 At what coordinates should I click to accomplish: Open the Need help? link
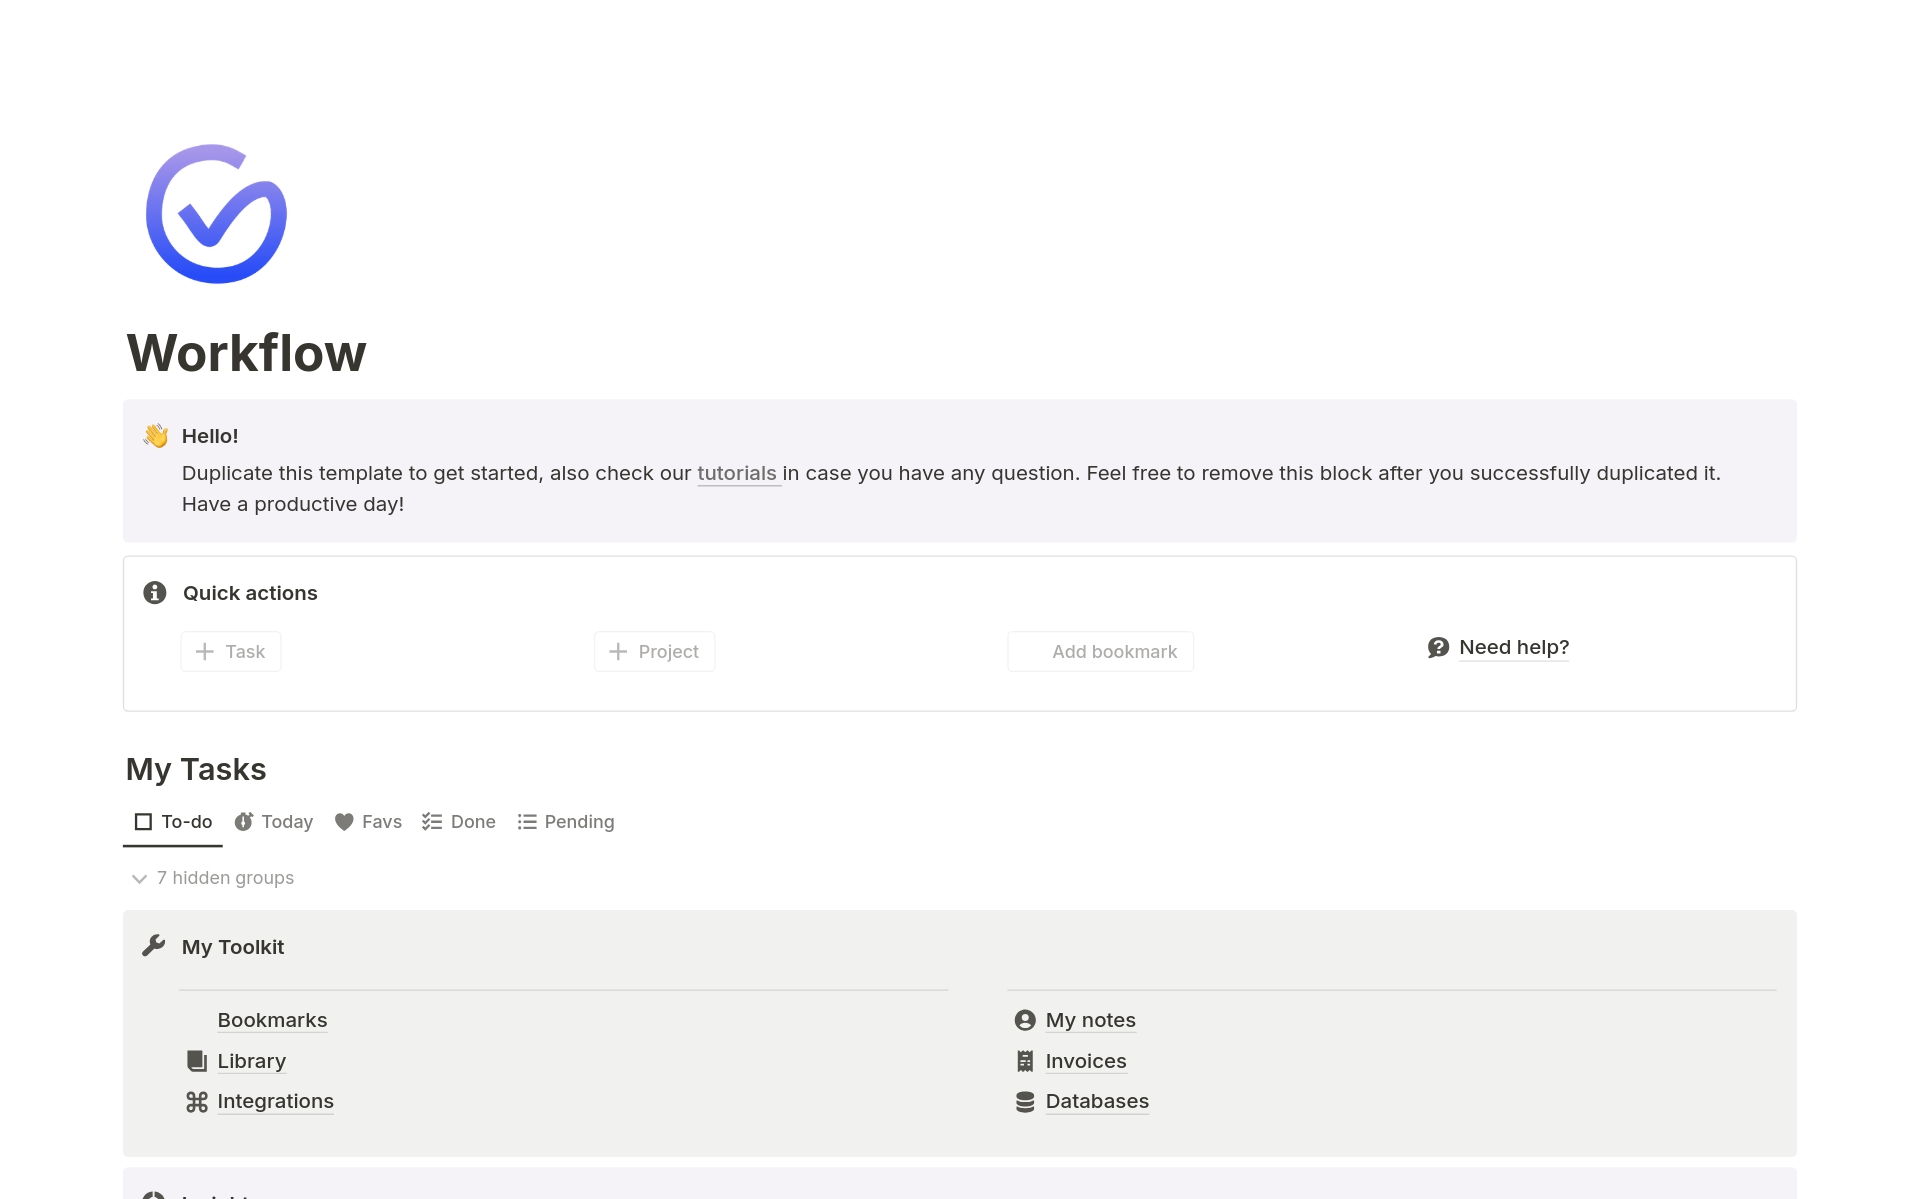(1514, 647)
